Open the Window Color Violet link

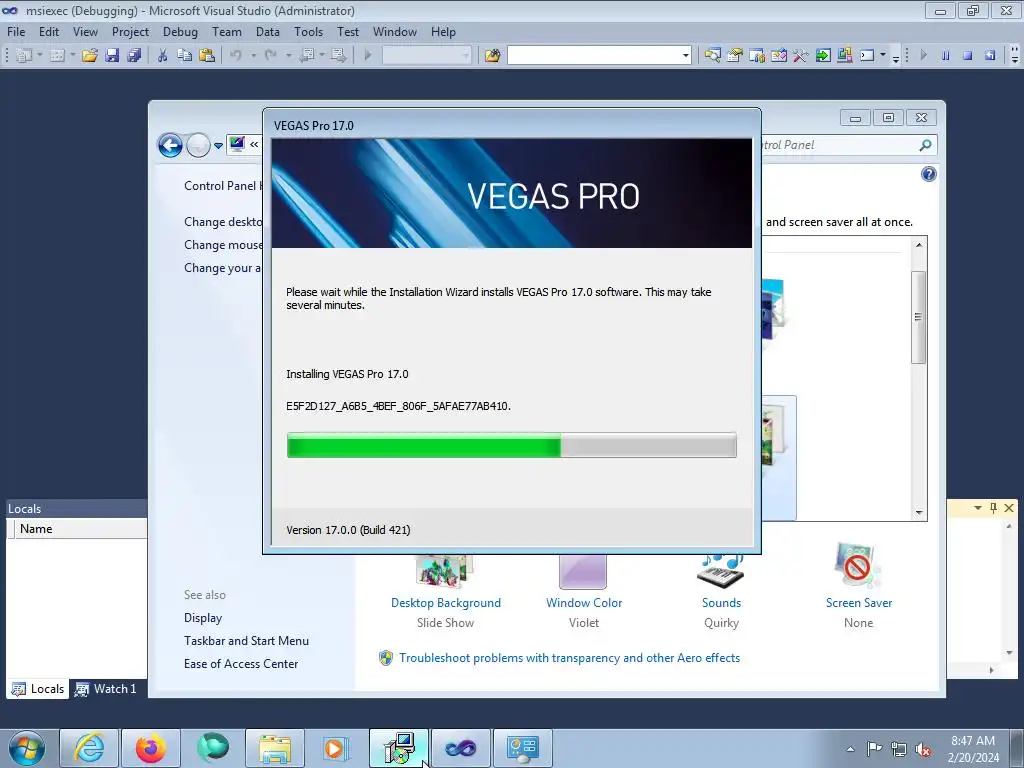[x=584, y=603]
